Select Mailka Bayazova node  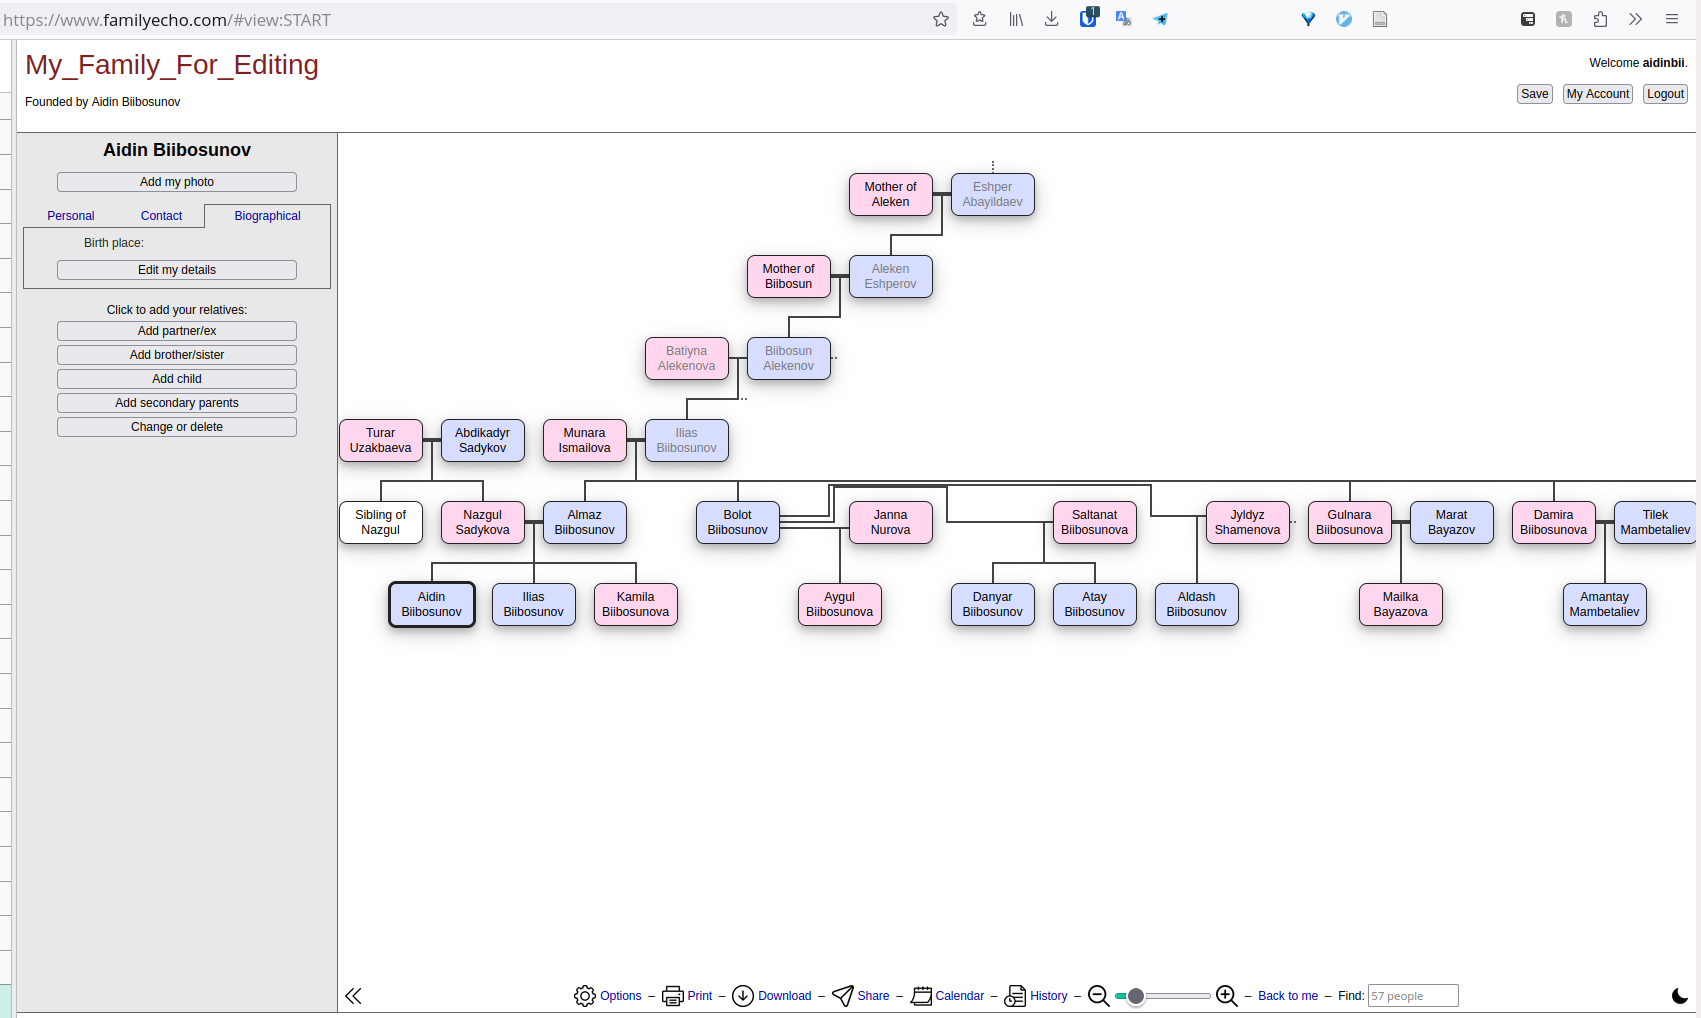point(1401,604)
